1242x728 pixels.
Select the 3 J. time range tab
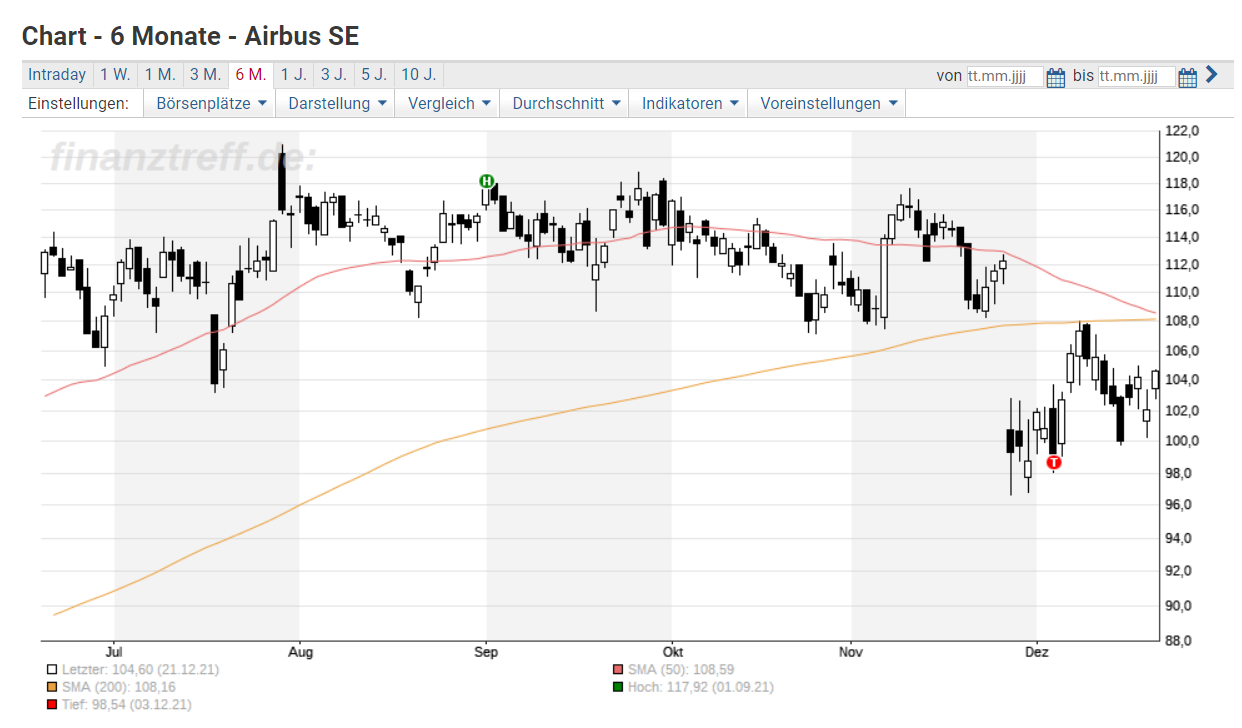pyautogui.click(x=334, y=75)
